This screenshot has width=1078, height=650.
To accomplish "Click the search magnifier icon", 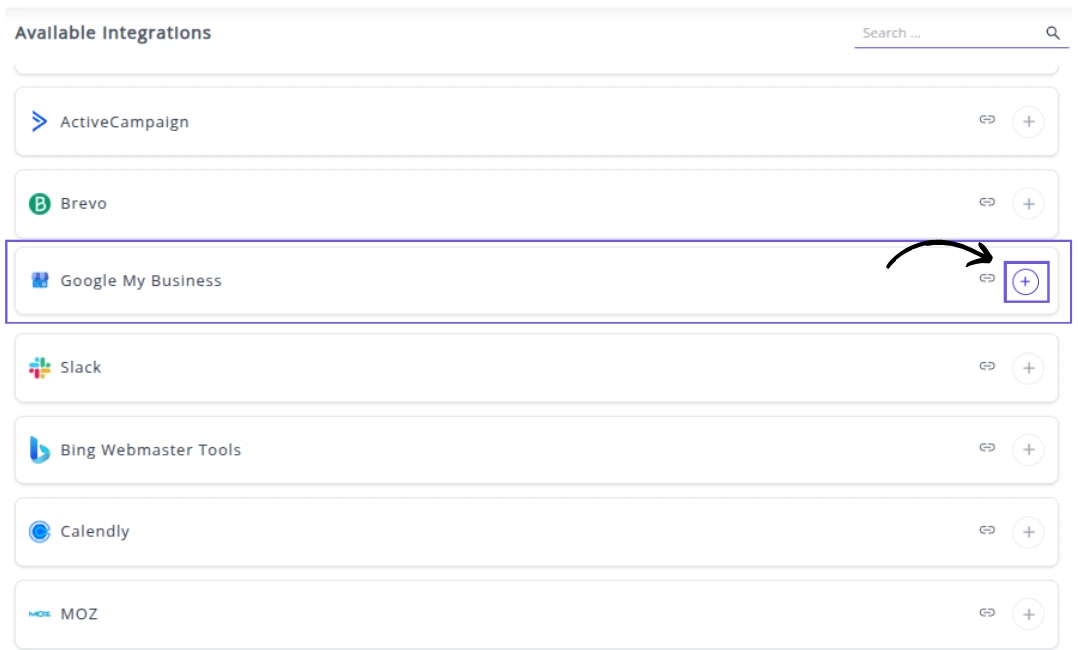I will coord(1053,33).
